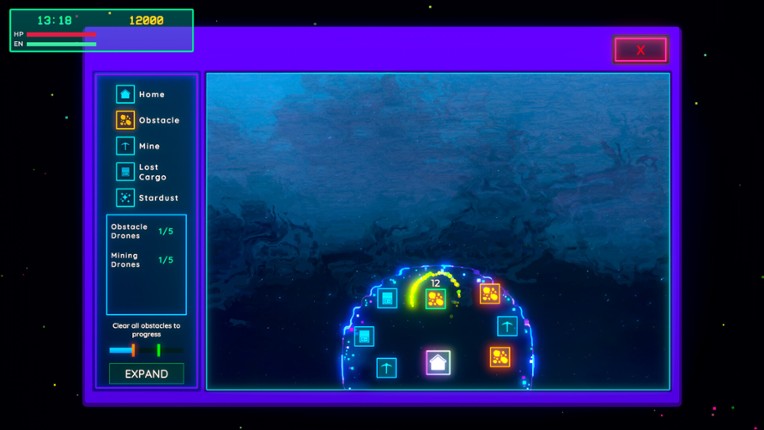
Task: Click the Obstacle Drones 1/5 count
Action: pyautogui.click(x=166, y=231)
